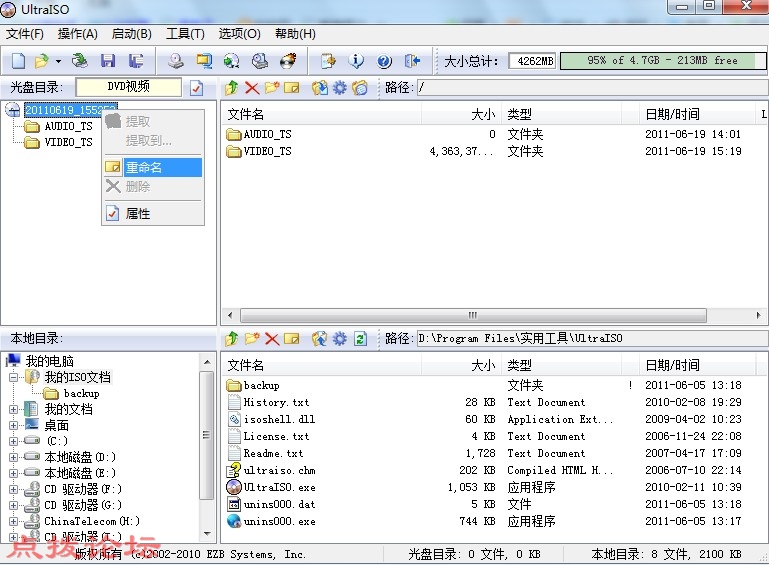Click the Up arrow in 本地目录 toolbar
The width and height of the screenshot is (769, 565).
click(x=231, y=338)
